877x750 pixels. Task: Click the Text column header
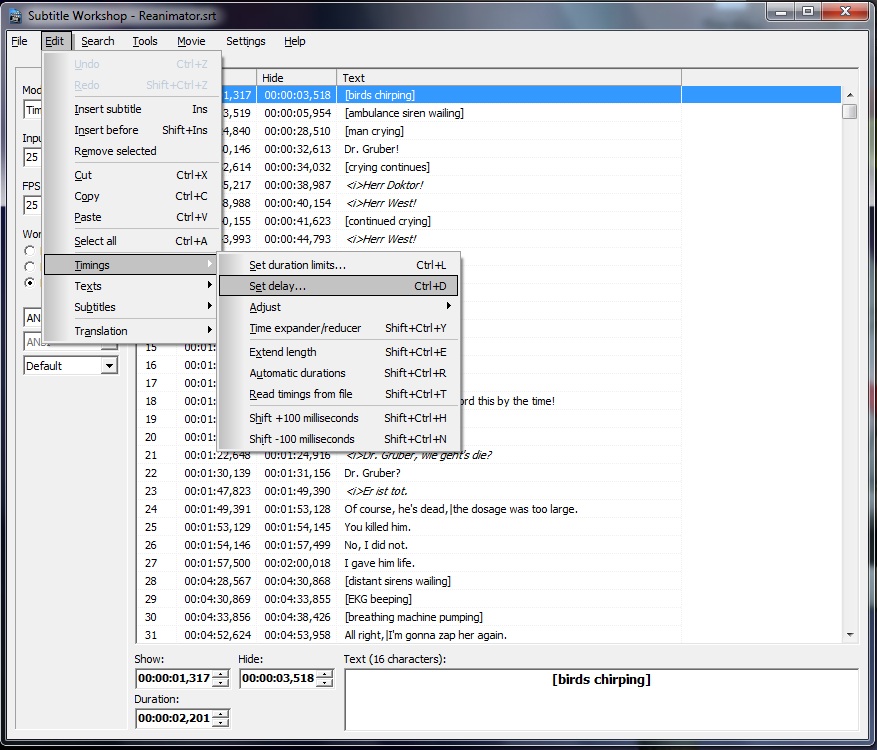click(x=509, y=78)
